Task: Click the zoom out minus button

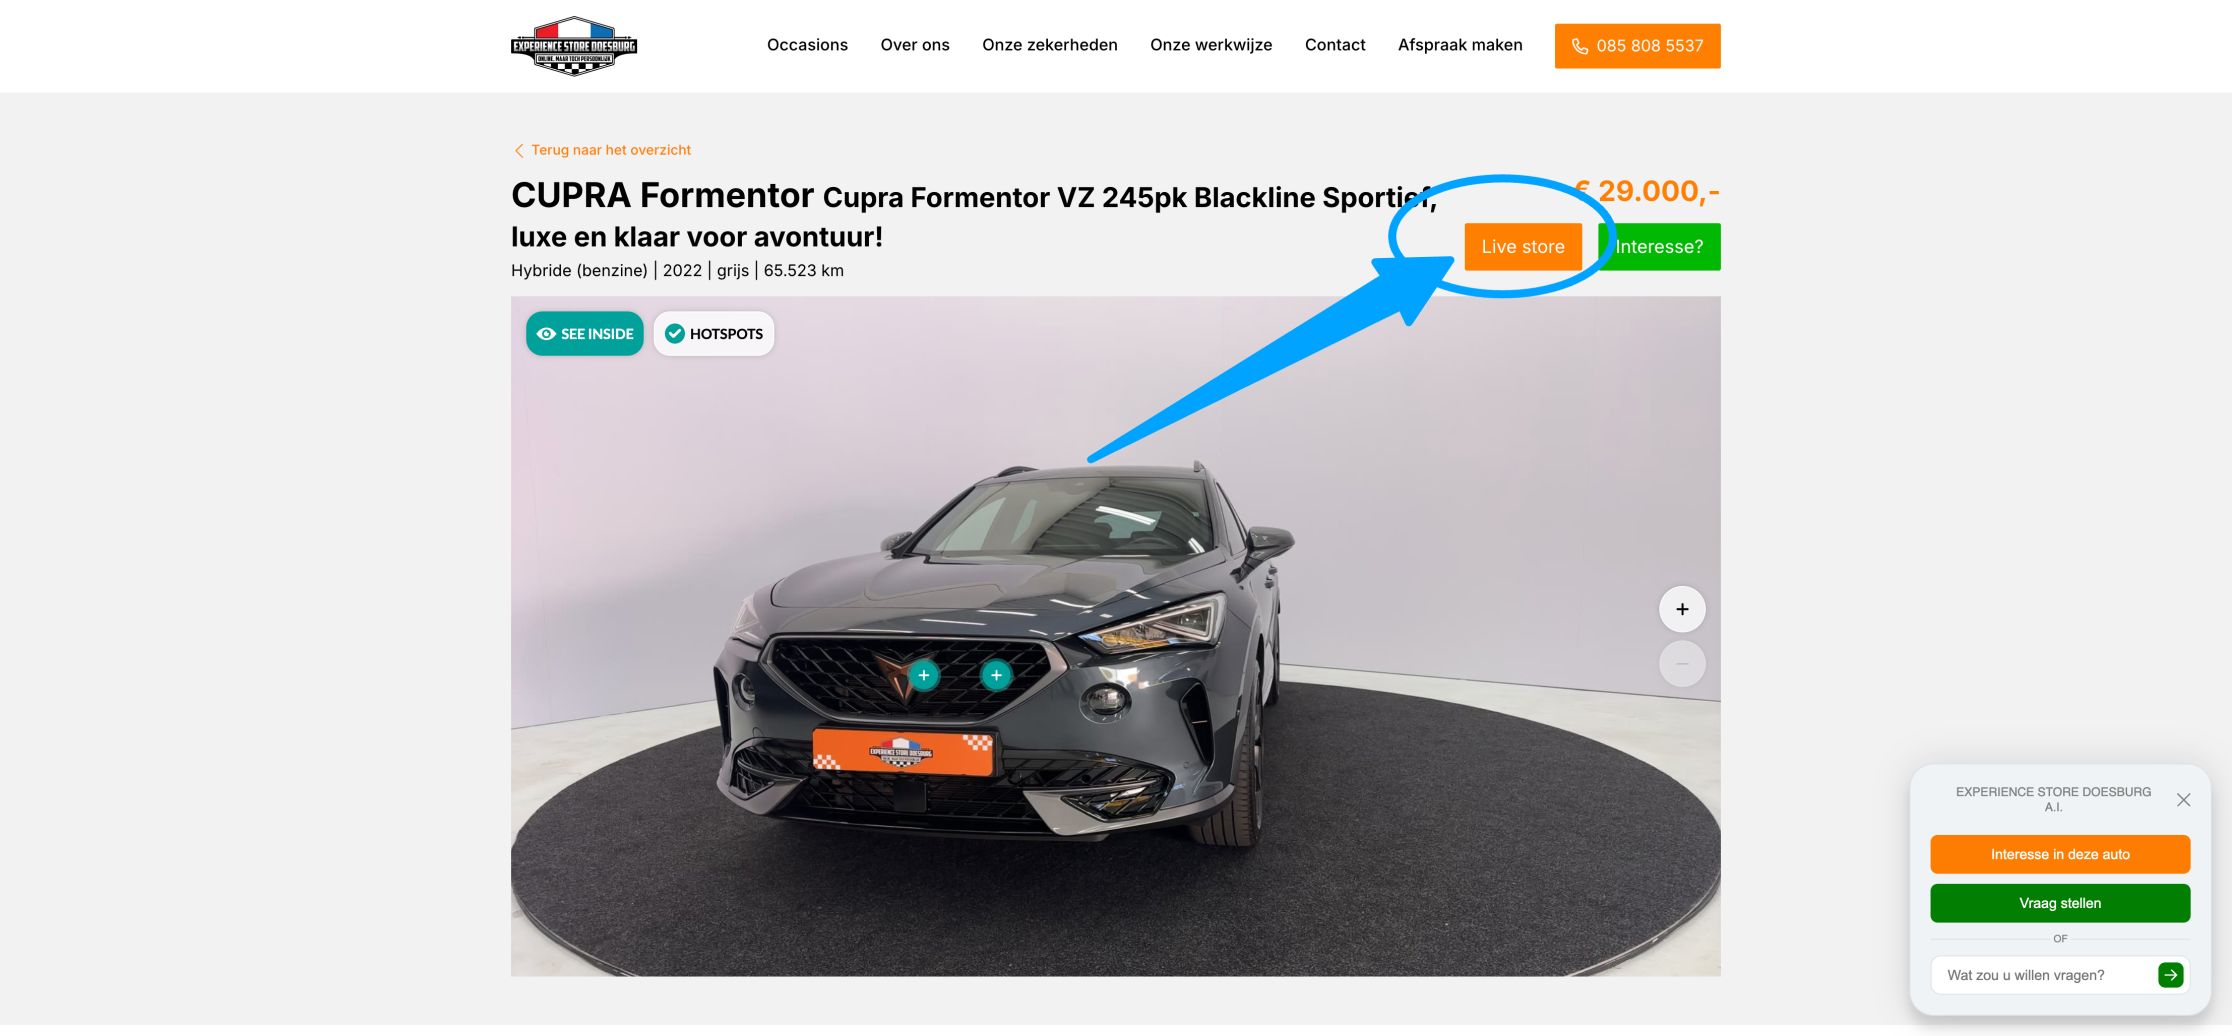Action: [1682, 664]
